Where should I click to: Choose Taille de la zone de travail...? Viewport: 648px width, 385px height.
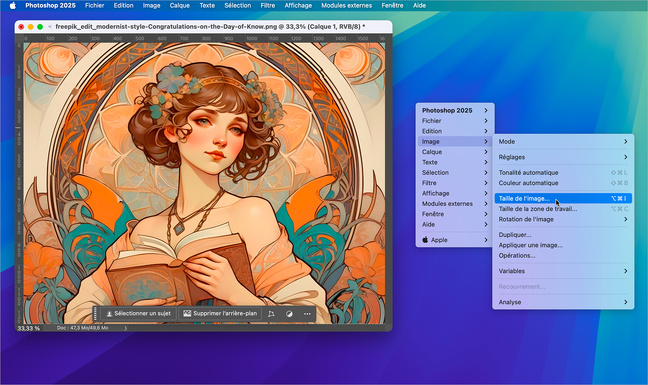pos(563,209)
